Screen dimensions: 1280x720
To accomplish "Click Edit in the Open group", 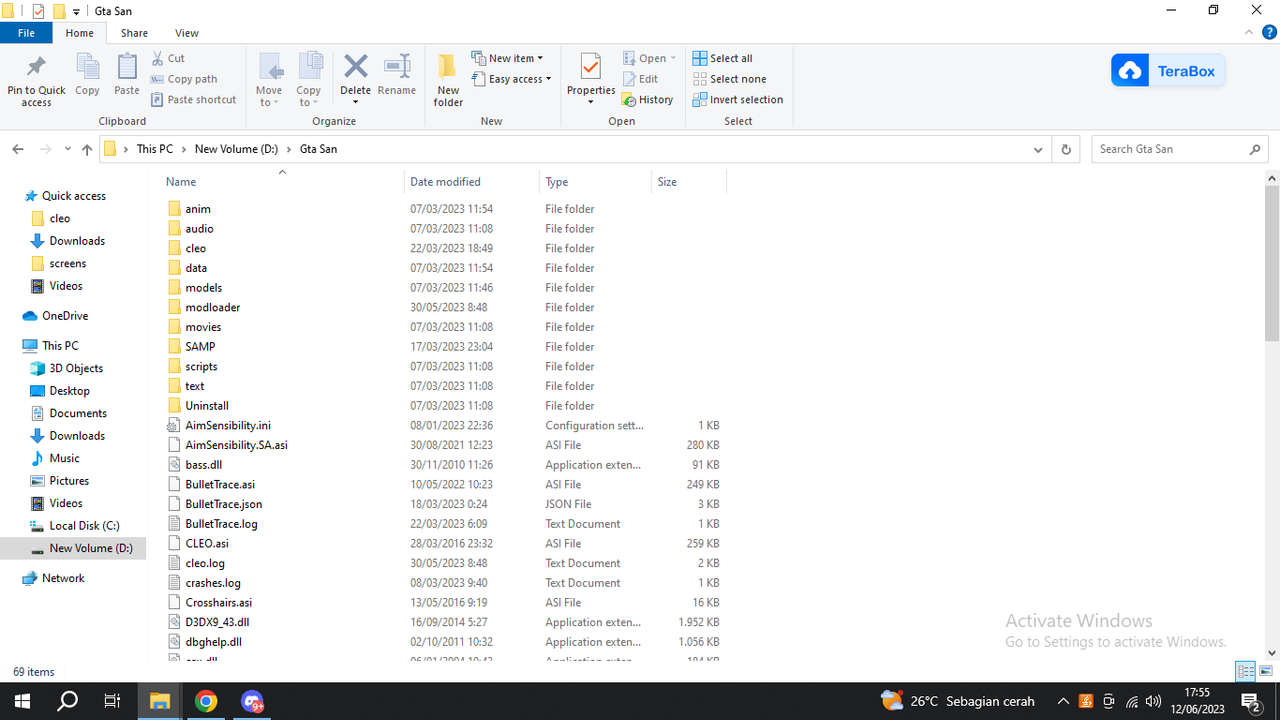I will (x=640, y=79).
